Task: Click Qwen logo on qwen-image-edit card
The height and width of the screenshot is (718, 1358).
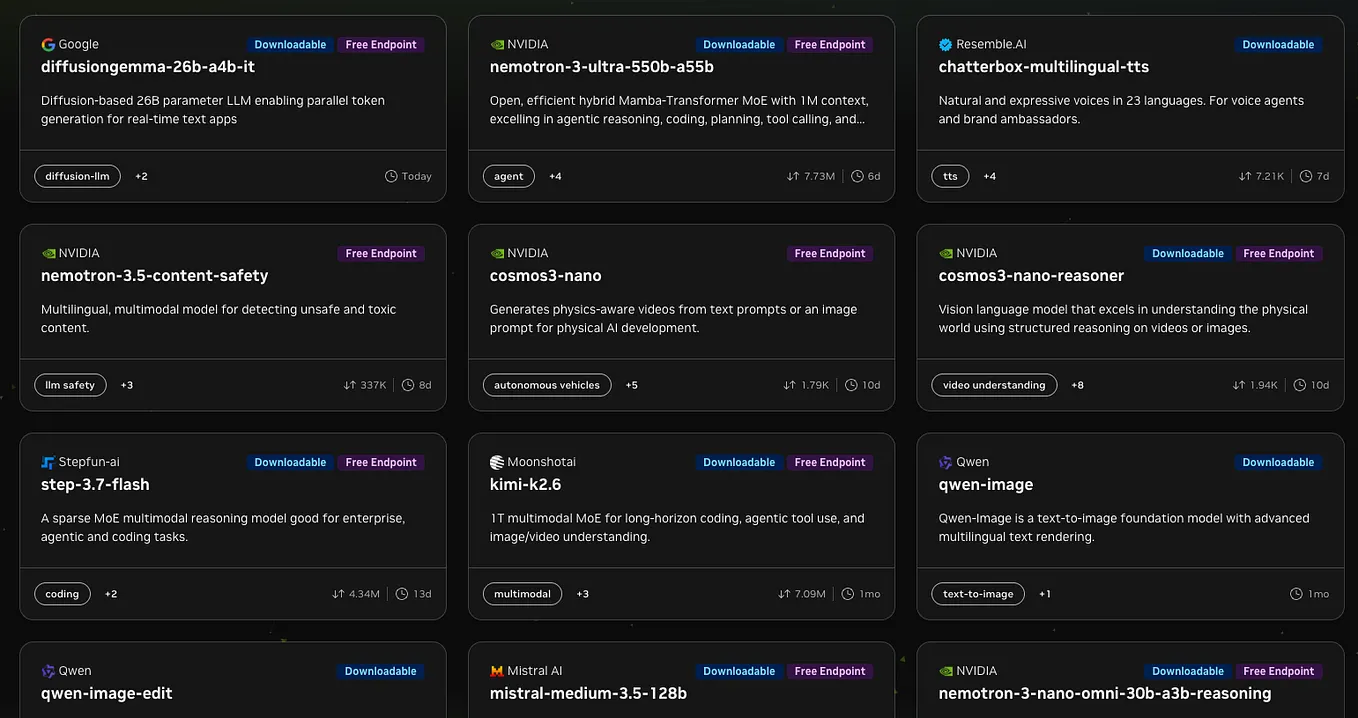Action: point(48,671)
